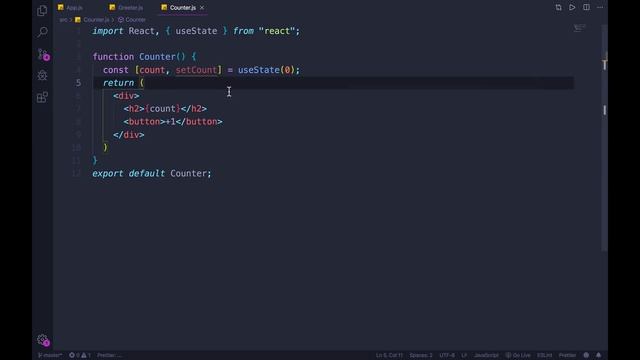
Task: Change indentation via Spaces: 2 status item
Action: [x=421, y=355]
